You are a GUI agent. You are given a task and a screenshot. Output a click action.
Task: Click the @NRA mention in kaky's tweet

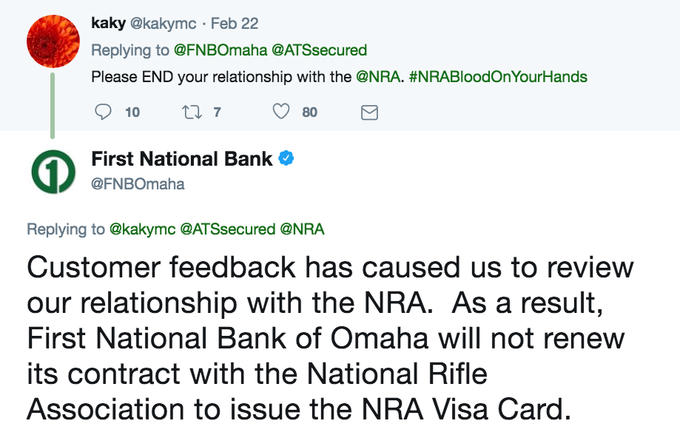[x=378, y=77]
